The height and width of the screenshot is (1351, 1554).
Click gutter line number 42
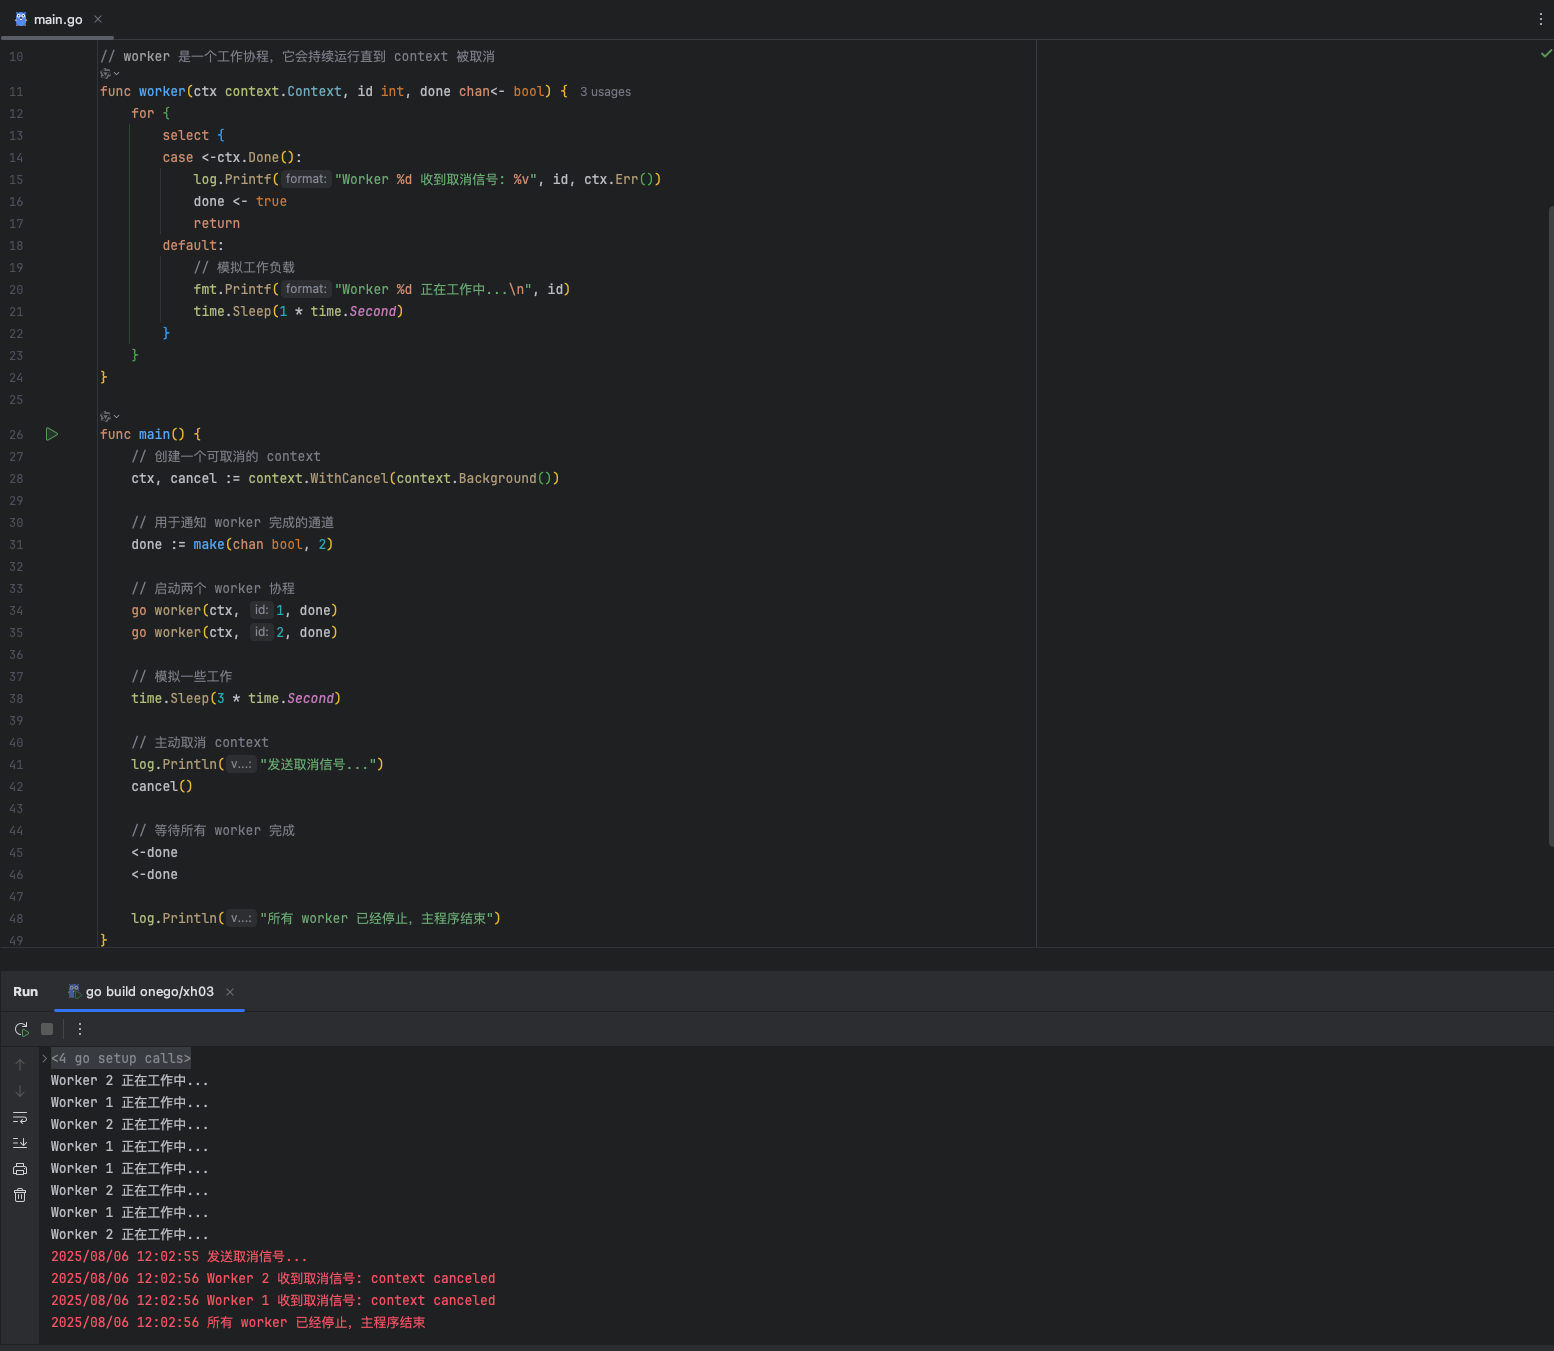point(16,787)
